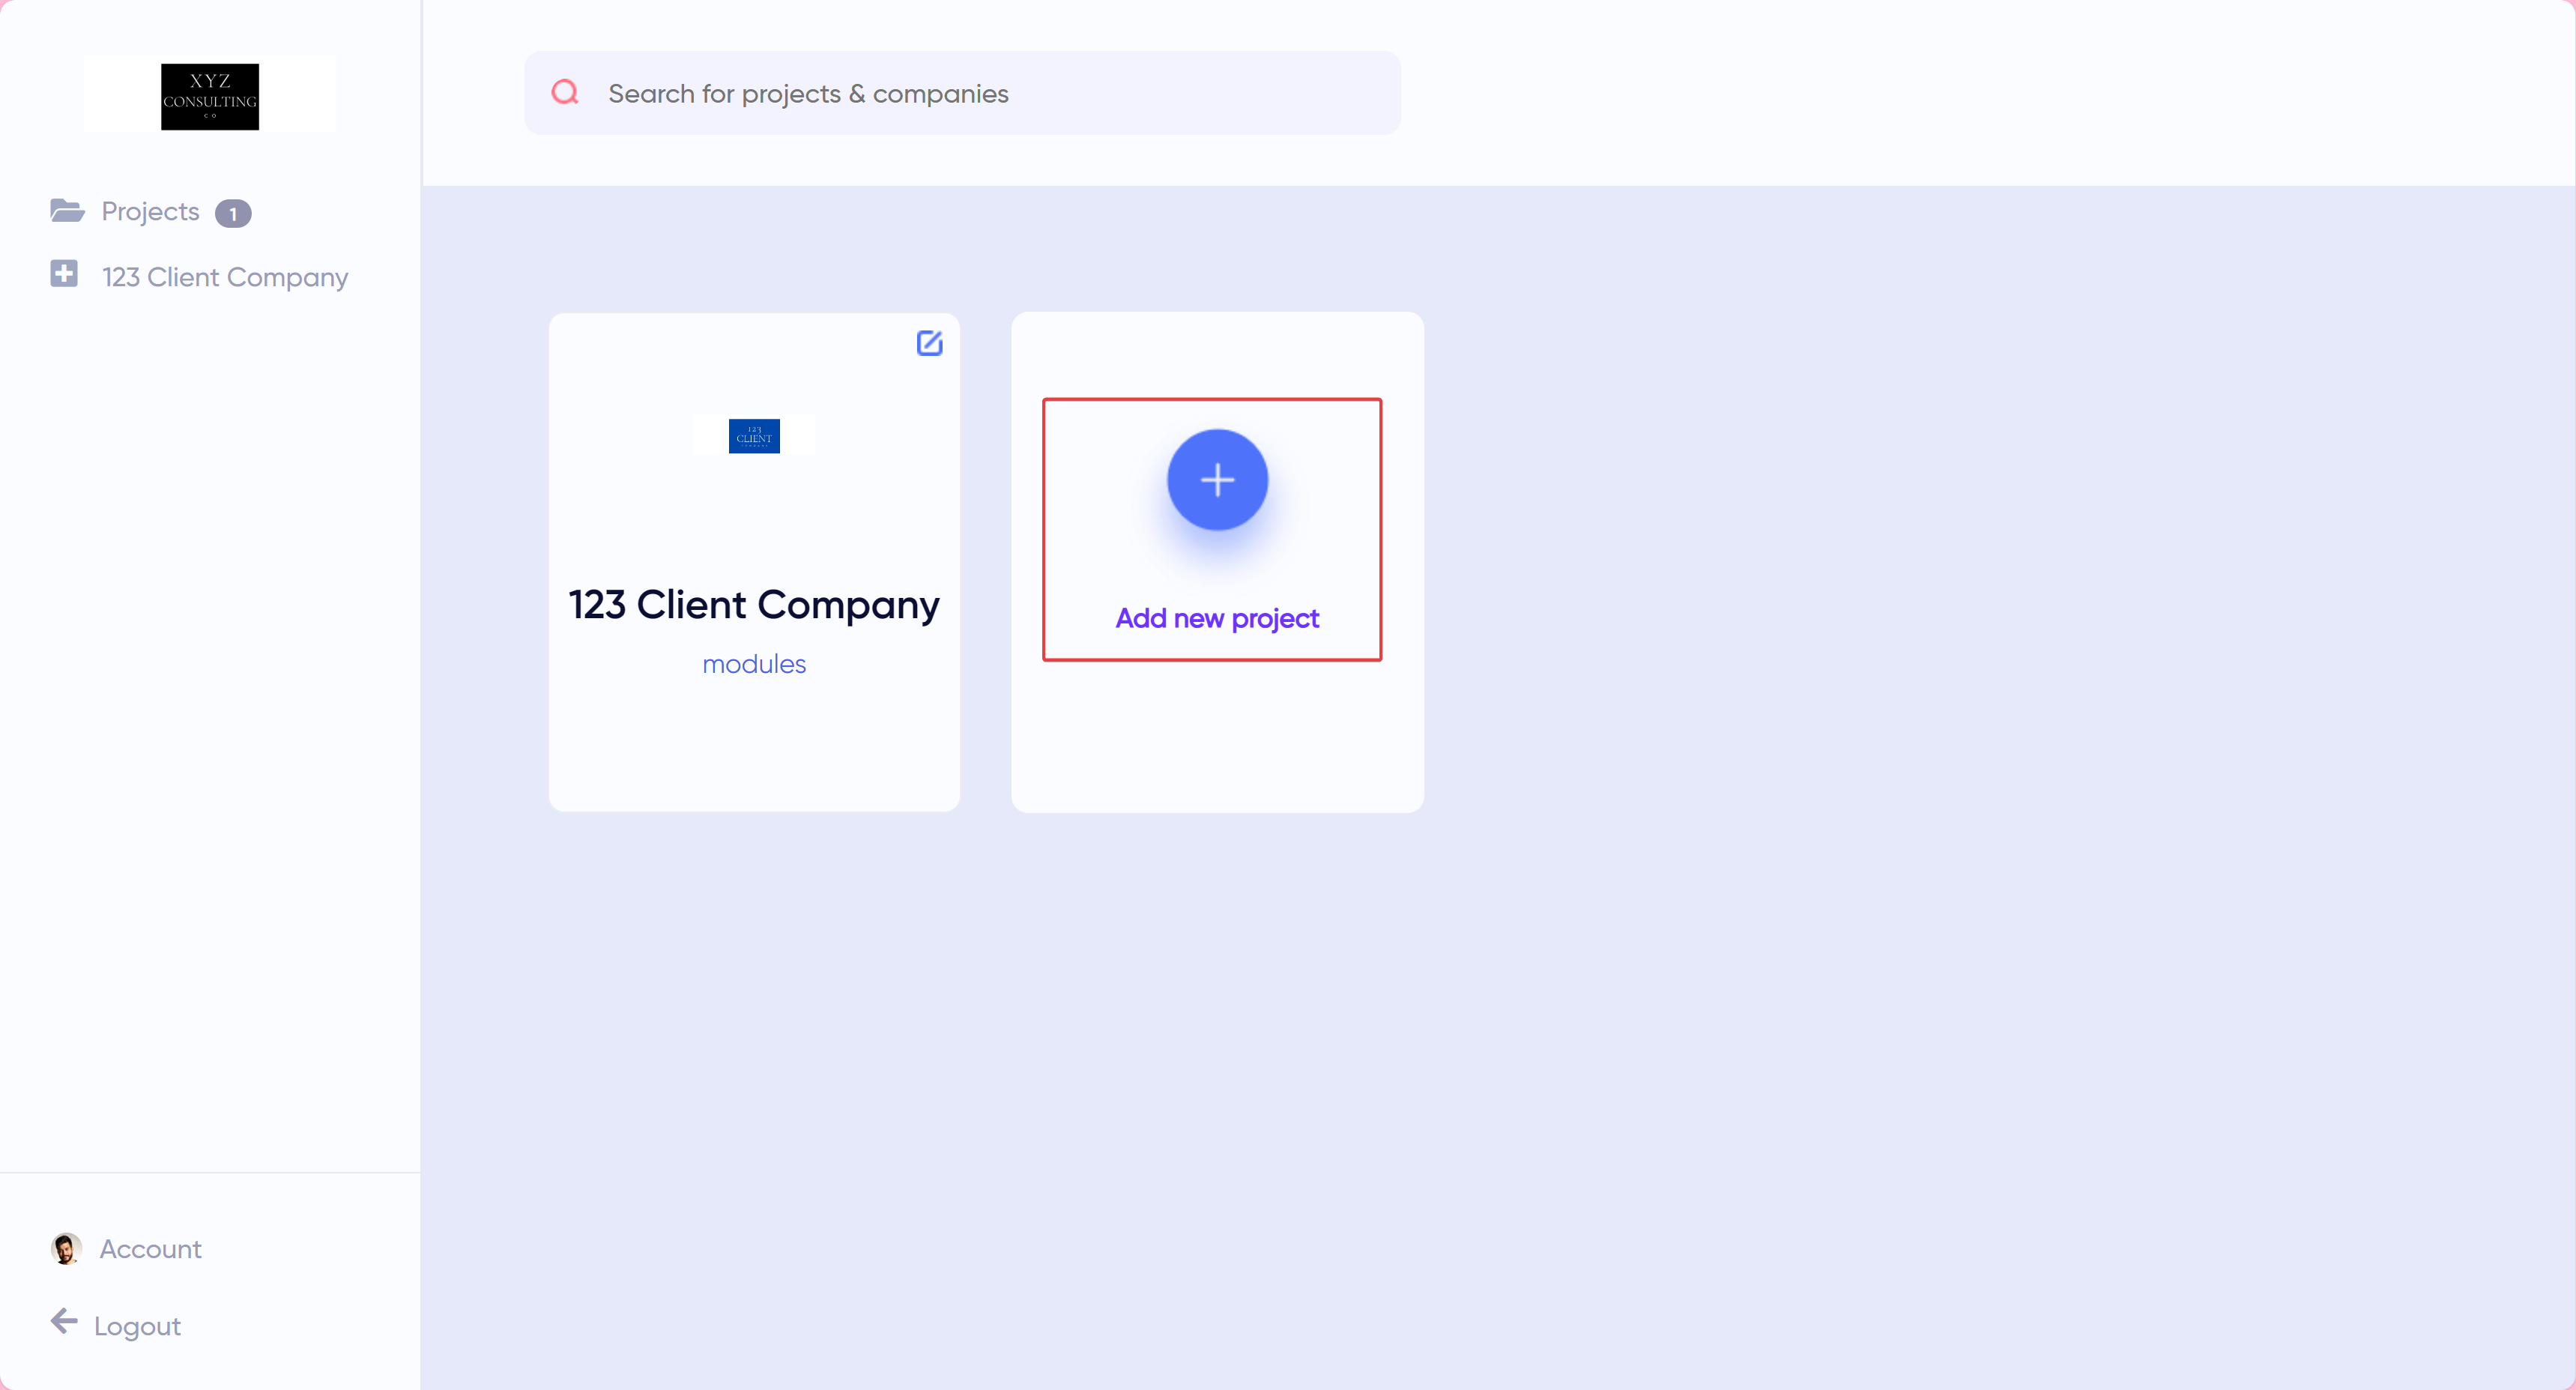Viewport: 2576px width, 1390px height.
Task: Click the 123 Client logo thumbnail
Action: tap(754, 436)
